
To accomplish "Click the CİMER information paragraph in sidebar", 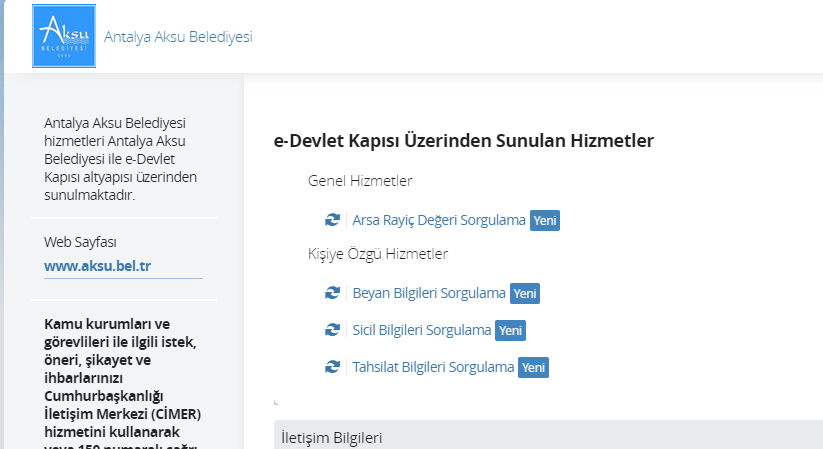I will [x=123, y=382].
